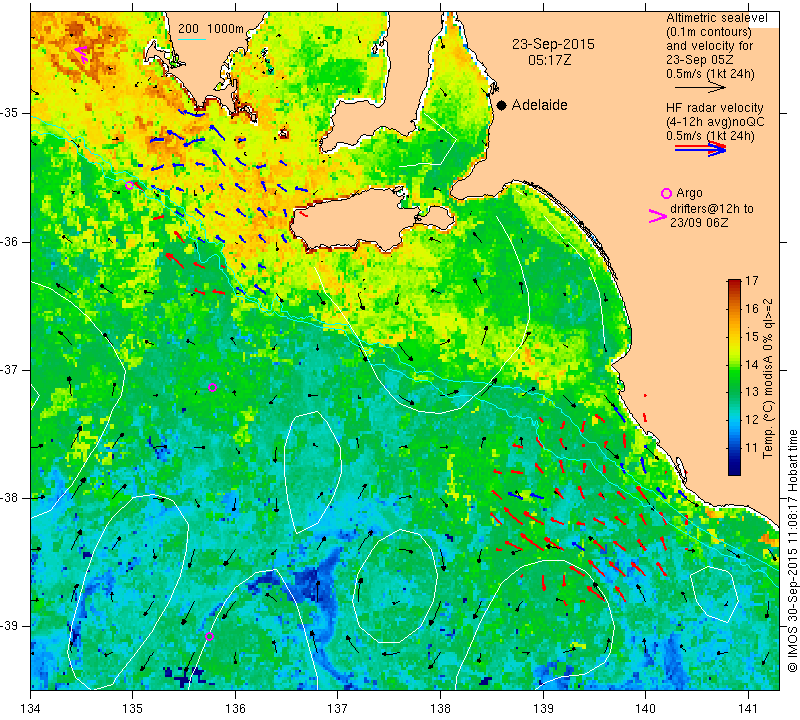The width and height of the screenshot is (800, 720).
Task: Click the longitude axis label 138
Action: pyautogui.click(x=440, y=708)
